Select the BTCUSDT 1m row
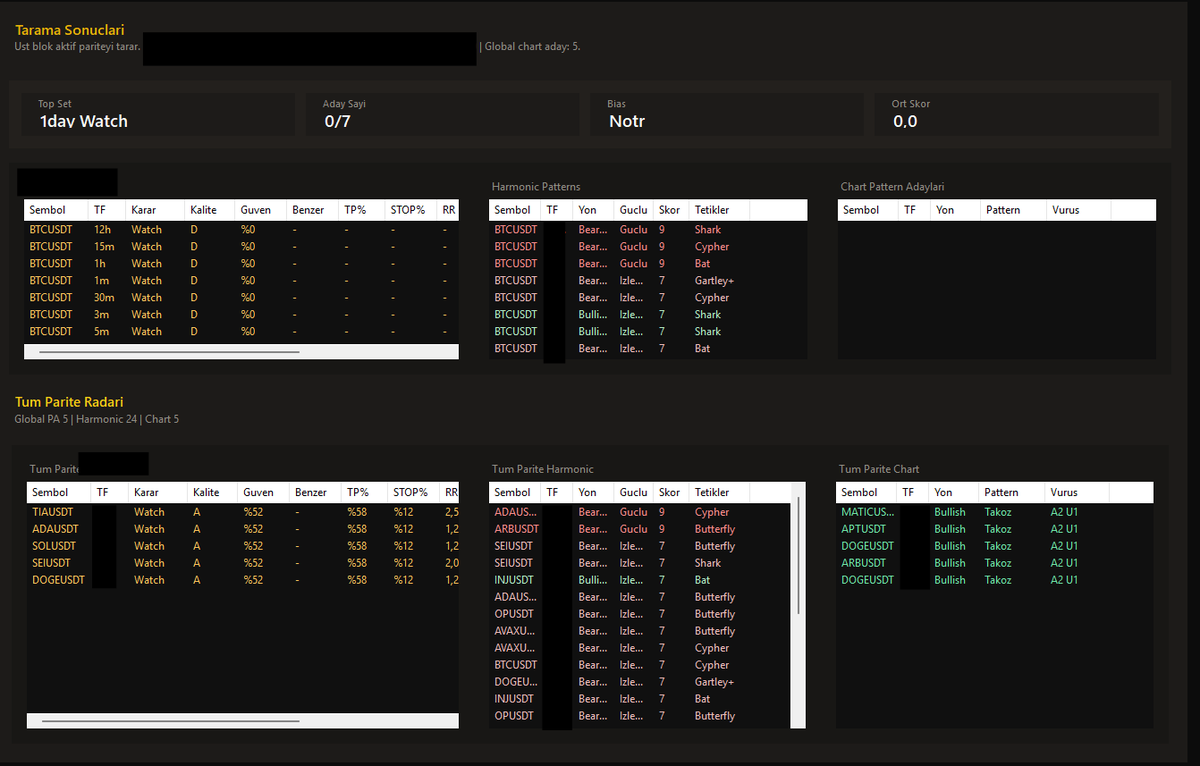1200x766 pixels. 241,280
